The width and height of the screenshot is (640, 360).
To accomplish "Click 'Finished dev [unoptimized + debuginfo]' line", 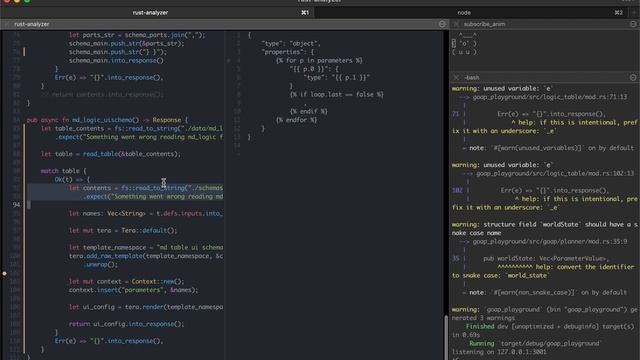I will click(550, 327).
